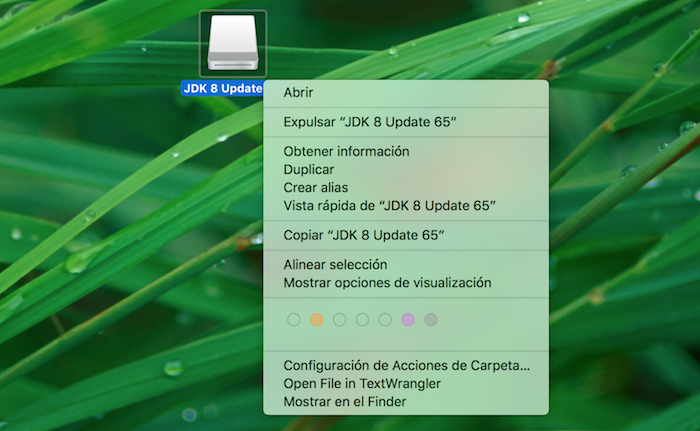
Task: Click the fifth color tag circle
Action: [385, 320]
